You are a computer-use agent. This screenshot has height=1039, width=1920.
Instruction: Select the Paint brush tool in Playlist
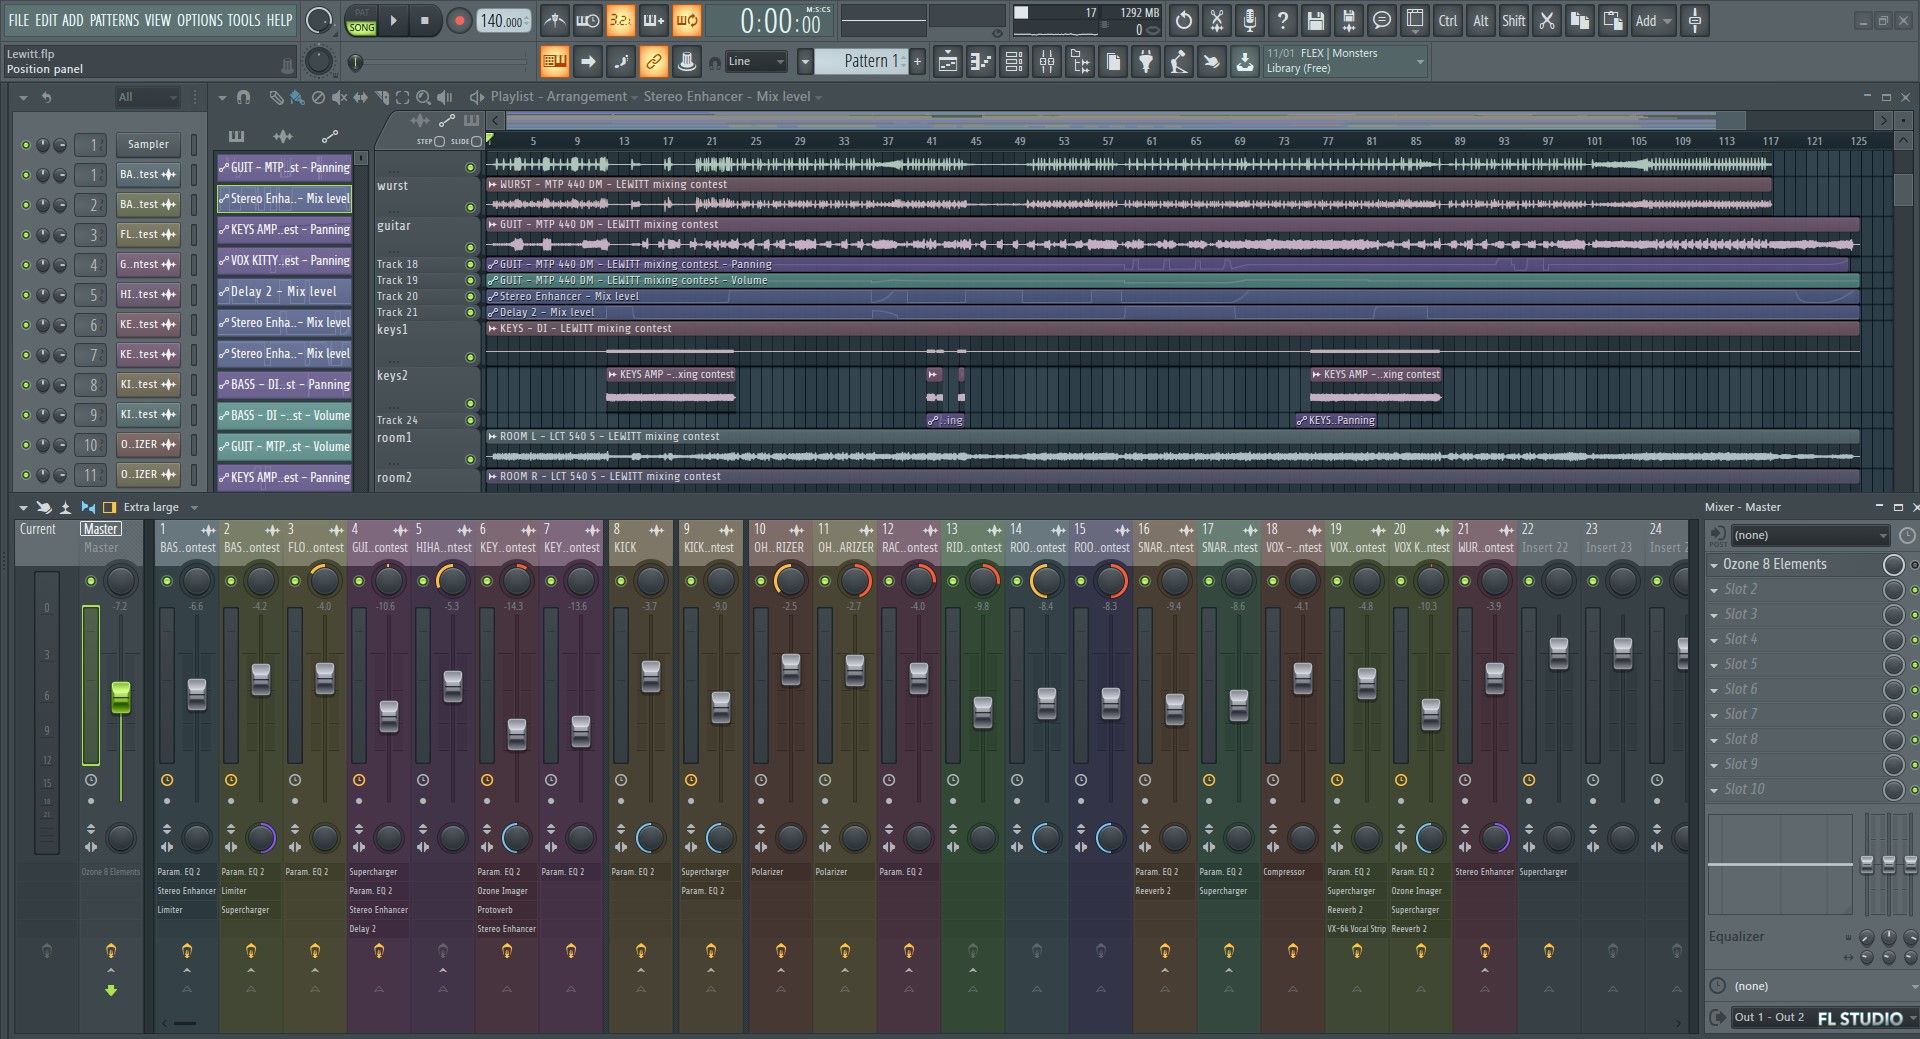pyautogui.click(x=297, y=97)
